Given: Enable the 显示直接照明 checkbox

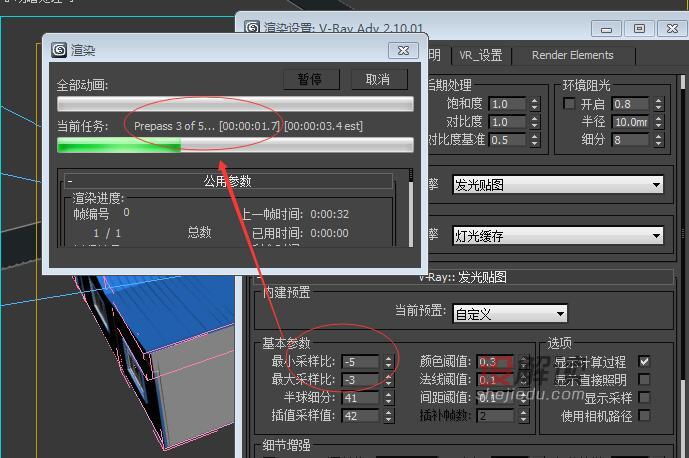Looking at the screenshot, I should 644,380.
